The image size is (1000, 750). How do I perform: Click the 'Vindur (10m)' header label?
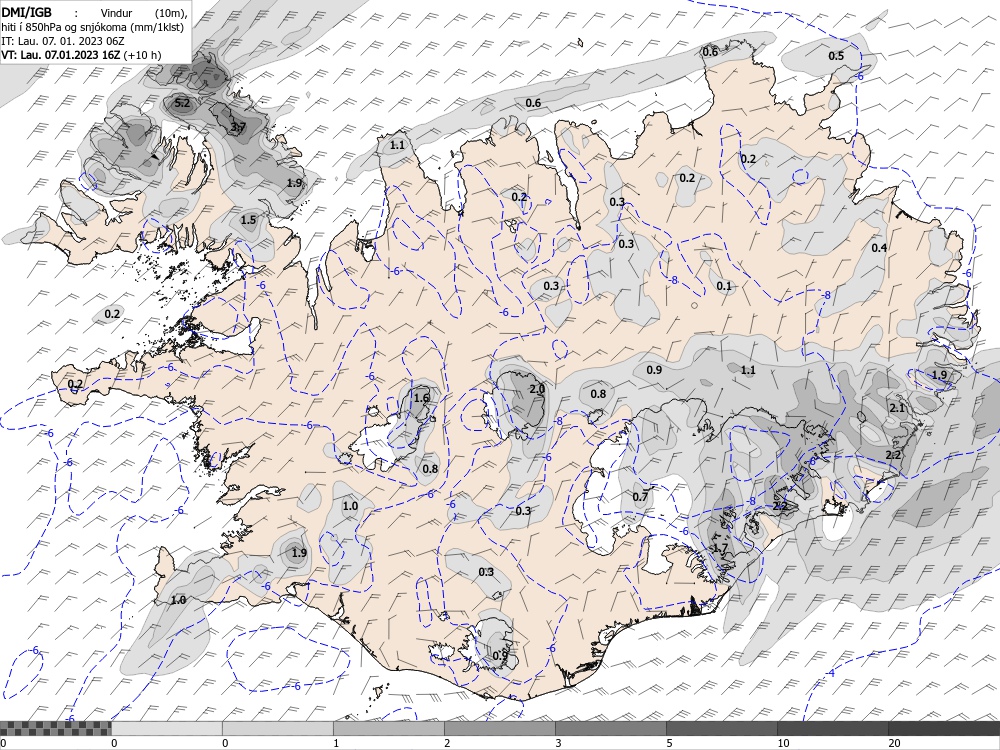145,13
